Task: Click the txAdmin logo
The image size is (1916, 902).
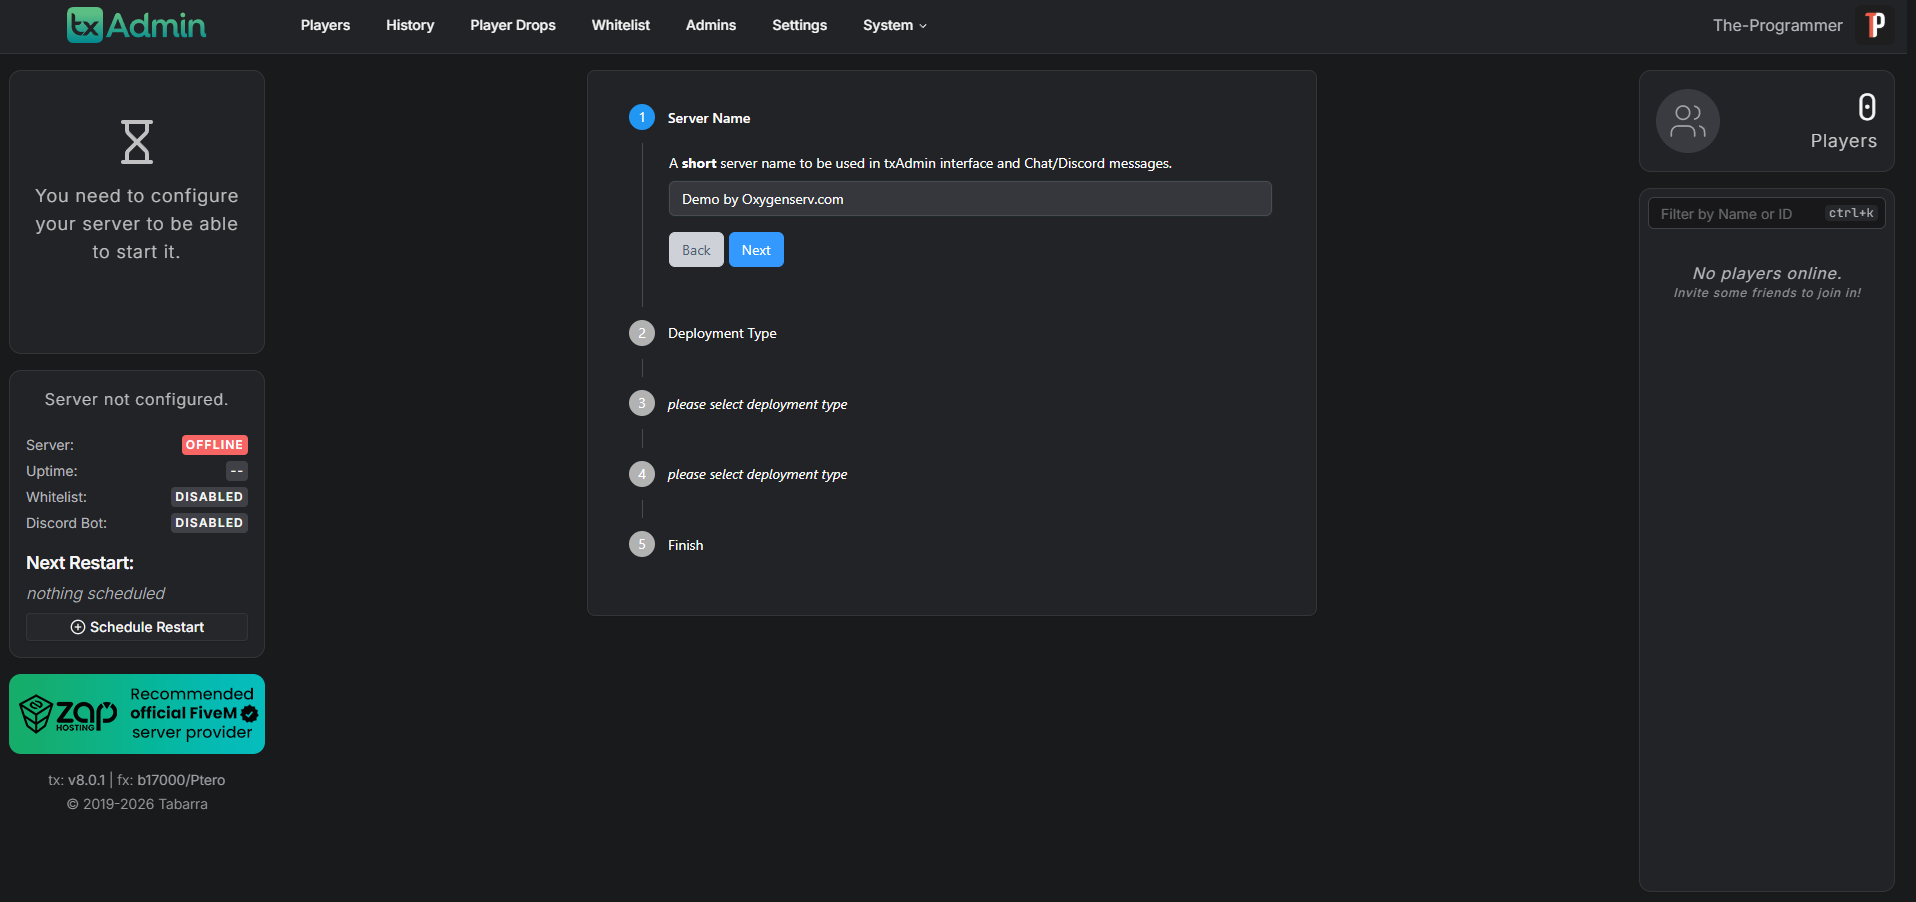Action: tap(136, 25)
